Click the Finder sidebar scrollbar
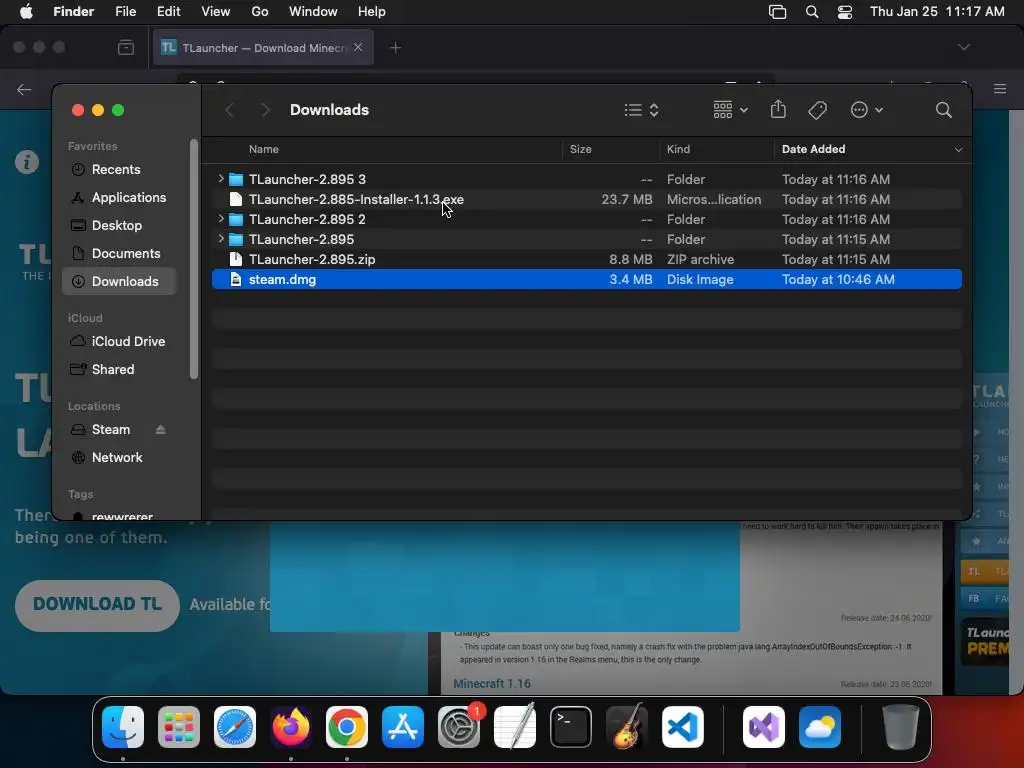The width and height of the screenshot is (1024, 768). click(x=193, y=259)
